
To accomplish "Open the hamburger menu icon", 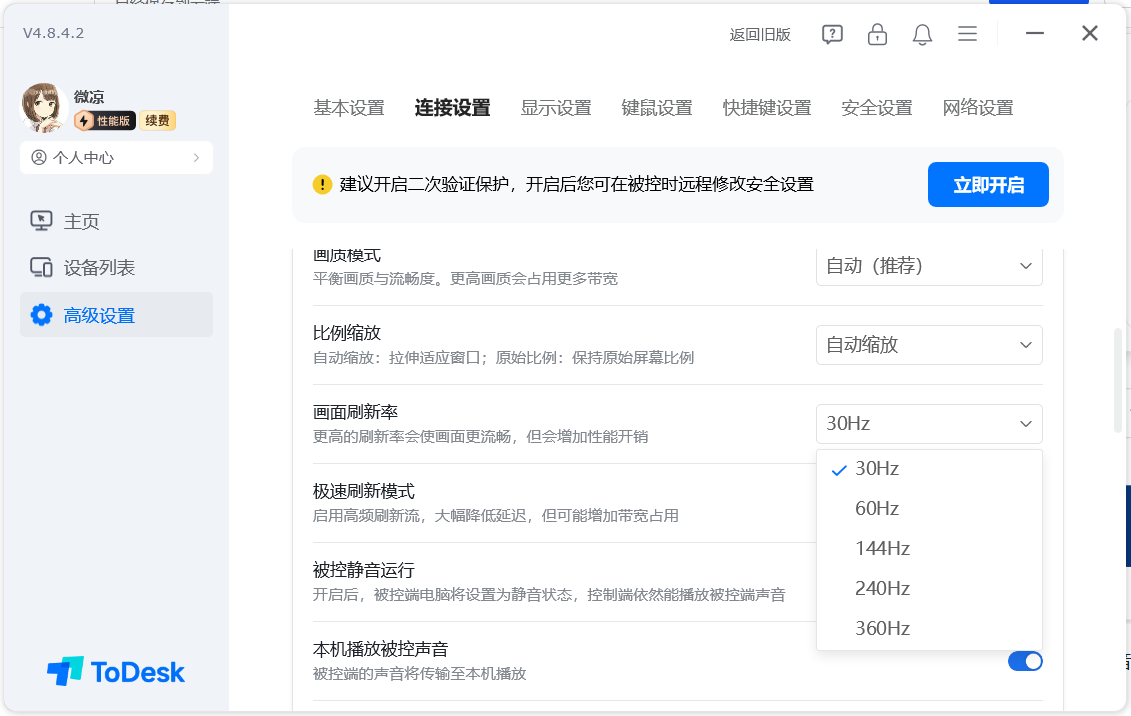I will click(x=967, y=34).
